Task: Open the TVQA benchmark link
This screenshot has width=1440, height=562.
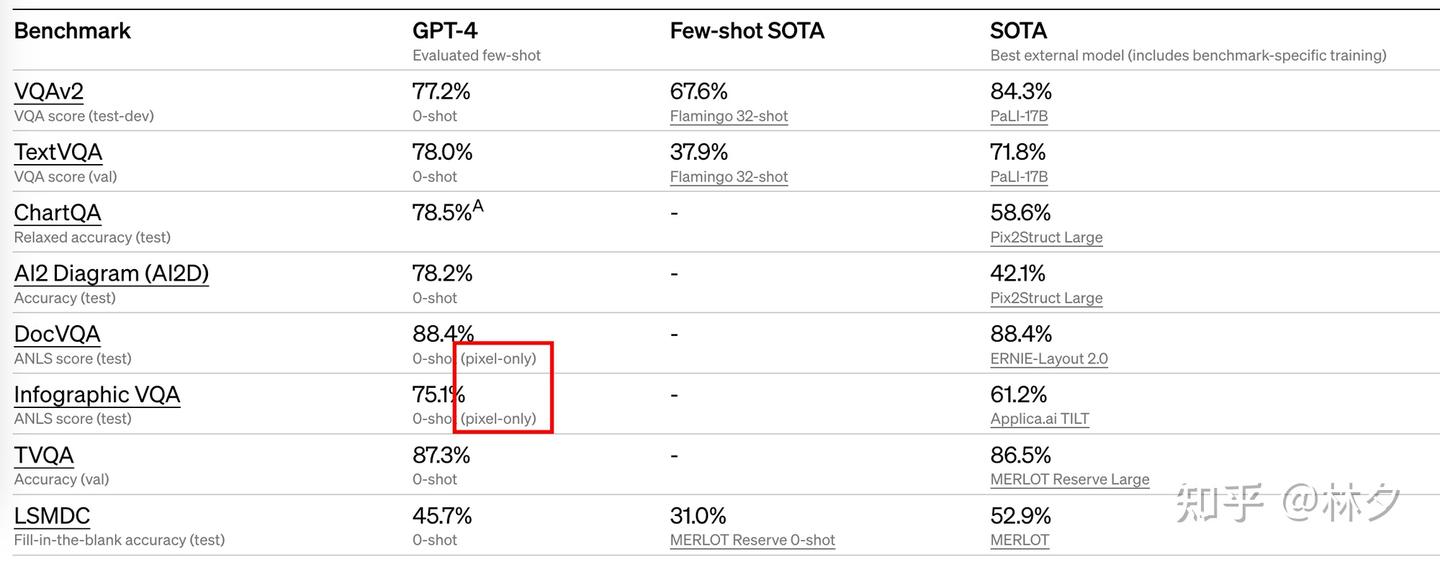Action: coord(44,455)
